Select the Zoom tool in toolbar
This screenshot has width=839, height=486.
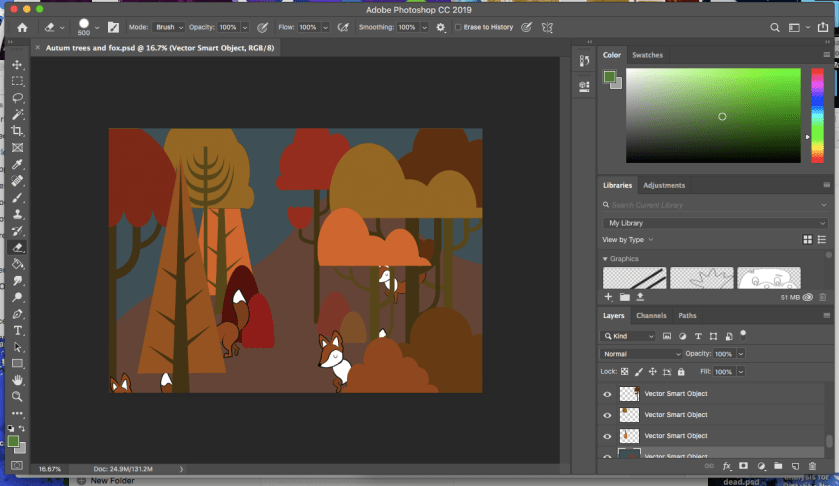17,397
